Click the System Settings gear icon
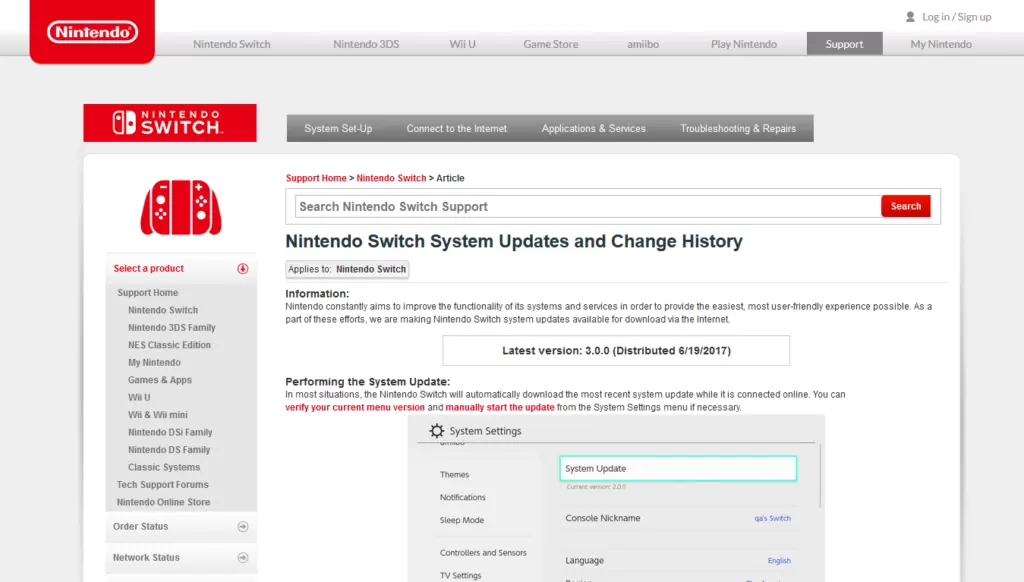Screen dimensions: 1024x582 [x=436, y=431]
